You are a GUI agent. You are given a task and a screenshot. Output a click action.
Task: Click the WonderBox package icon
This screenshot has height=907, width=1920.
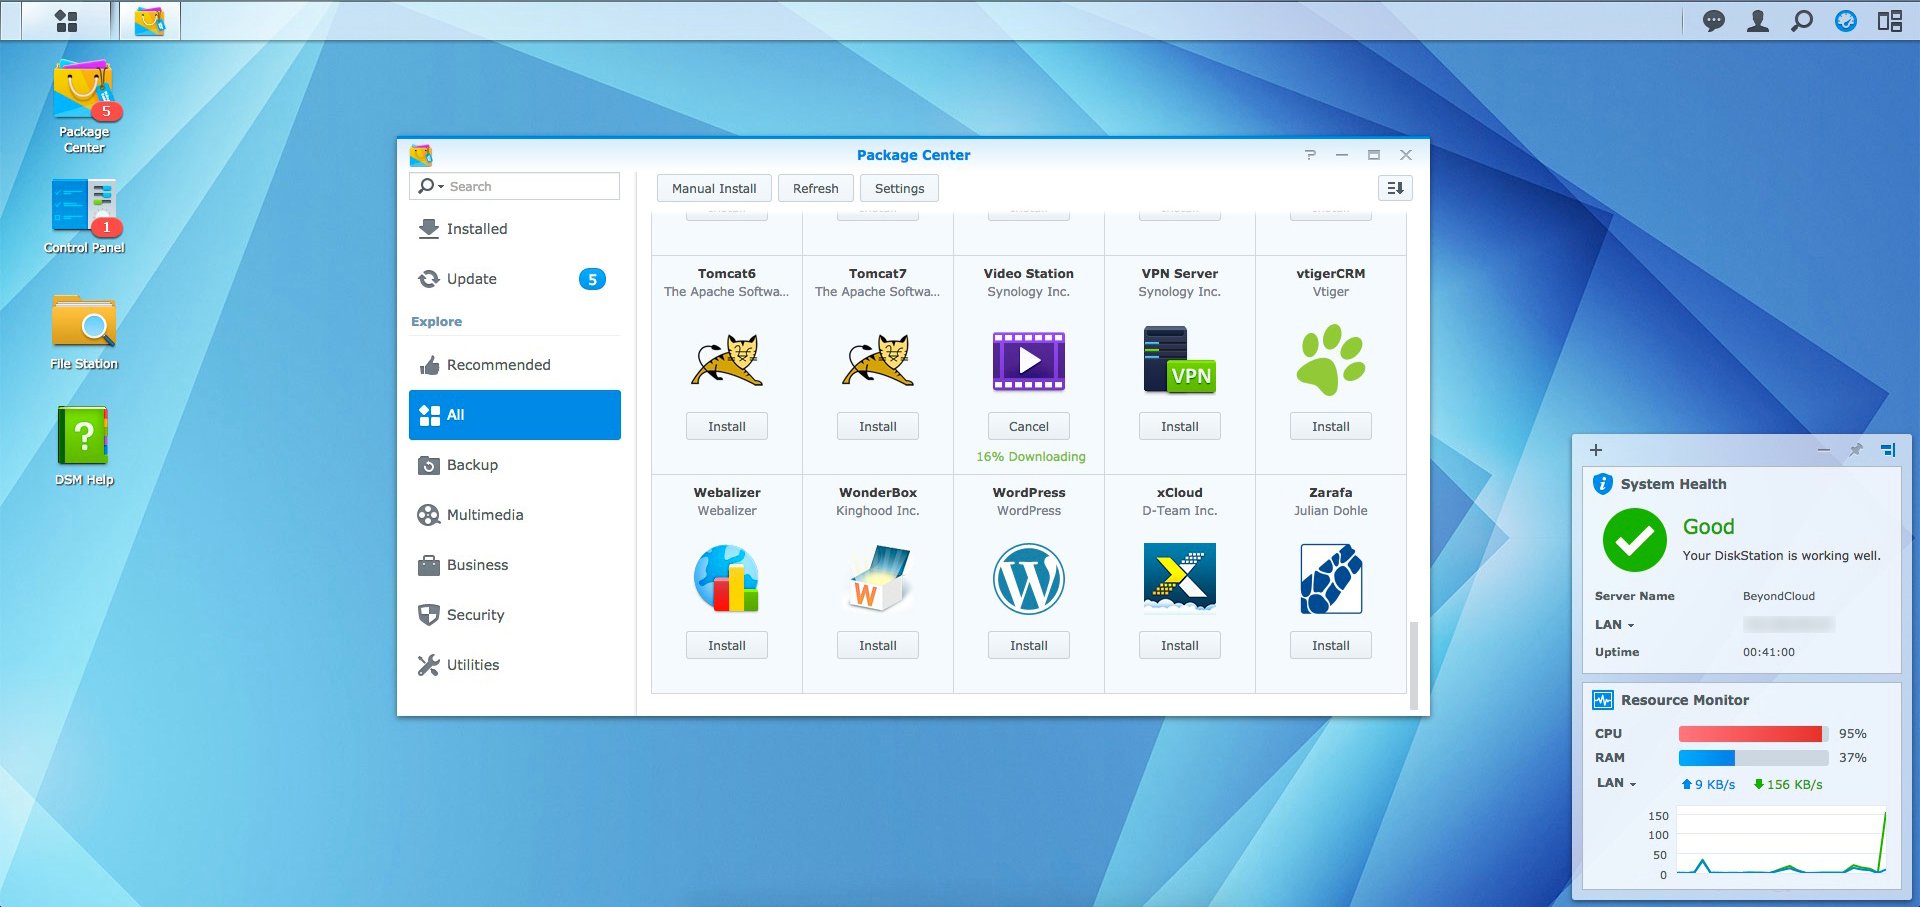pyautogui.click(x=878, y=579)
